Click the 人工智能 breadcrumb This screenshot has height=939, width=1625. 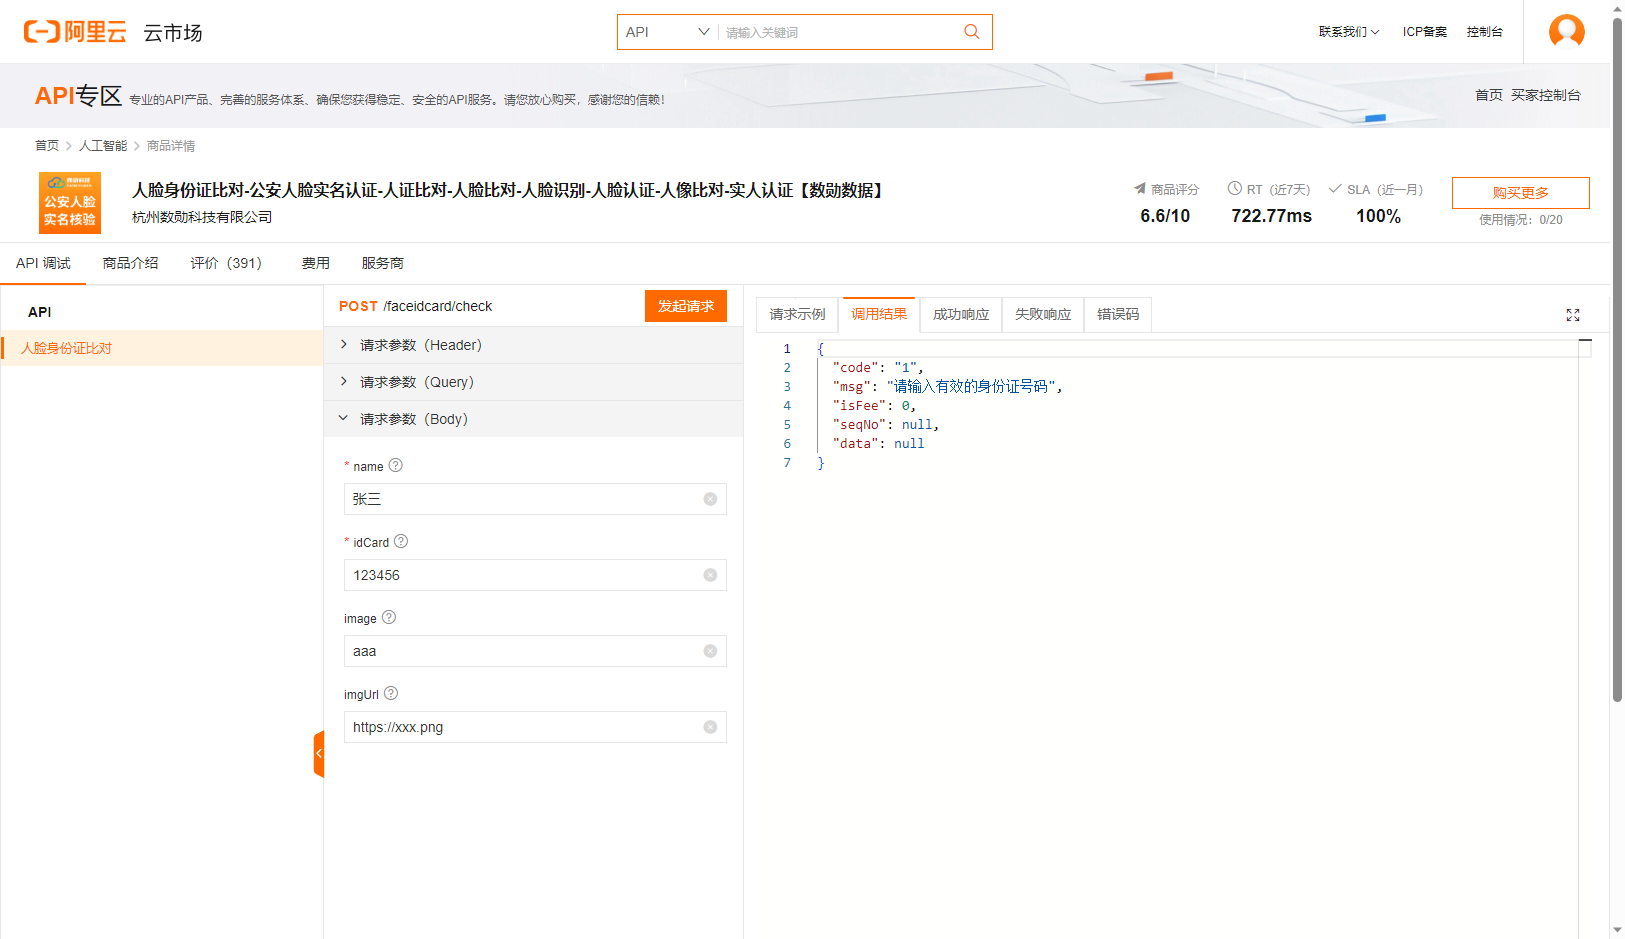(103, 146)
